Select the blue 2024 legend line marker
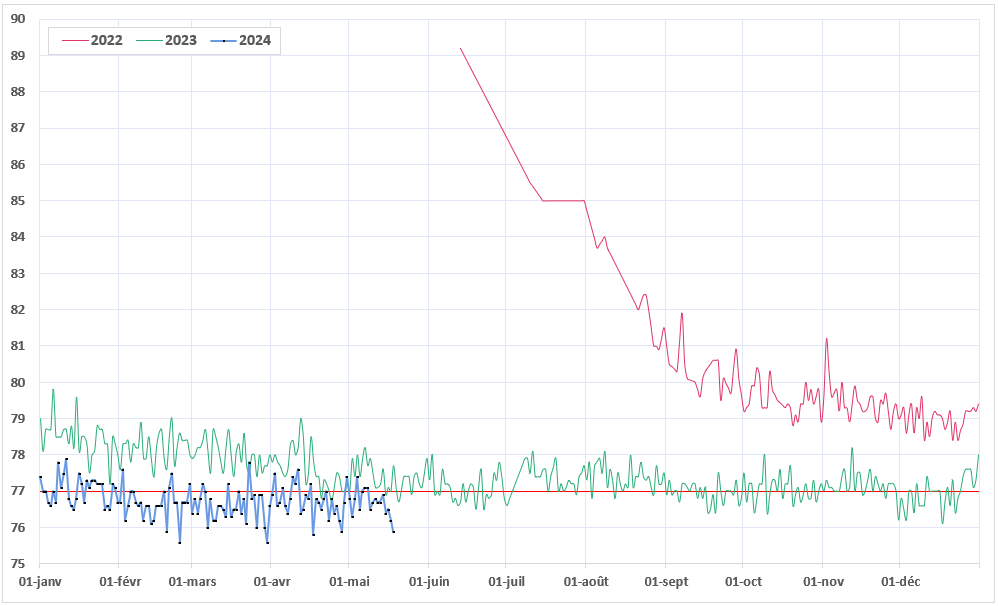 point(222,40)
